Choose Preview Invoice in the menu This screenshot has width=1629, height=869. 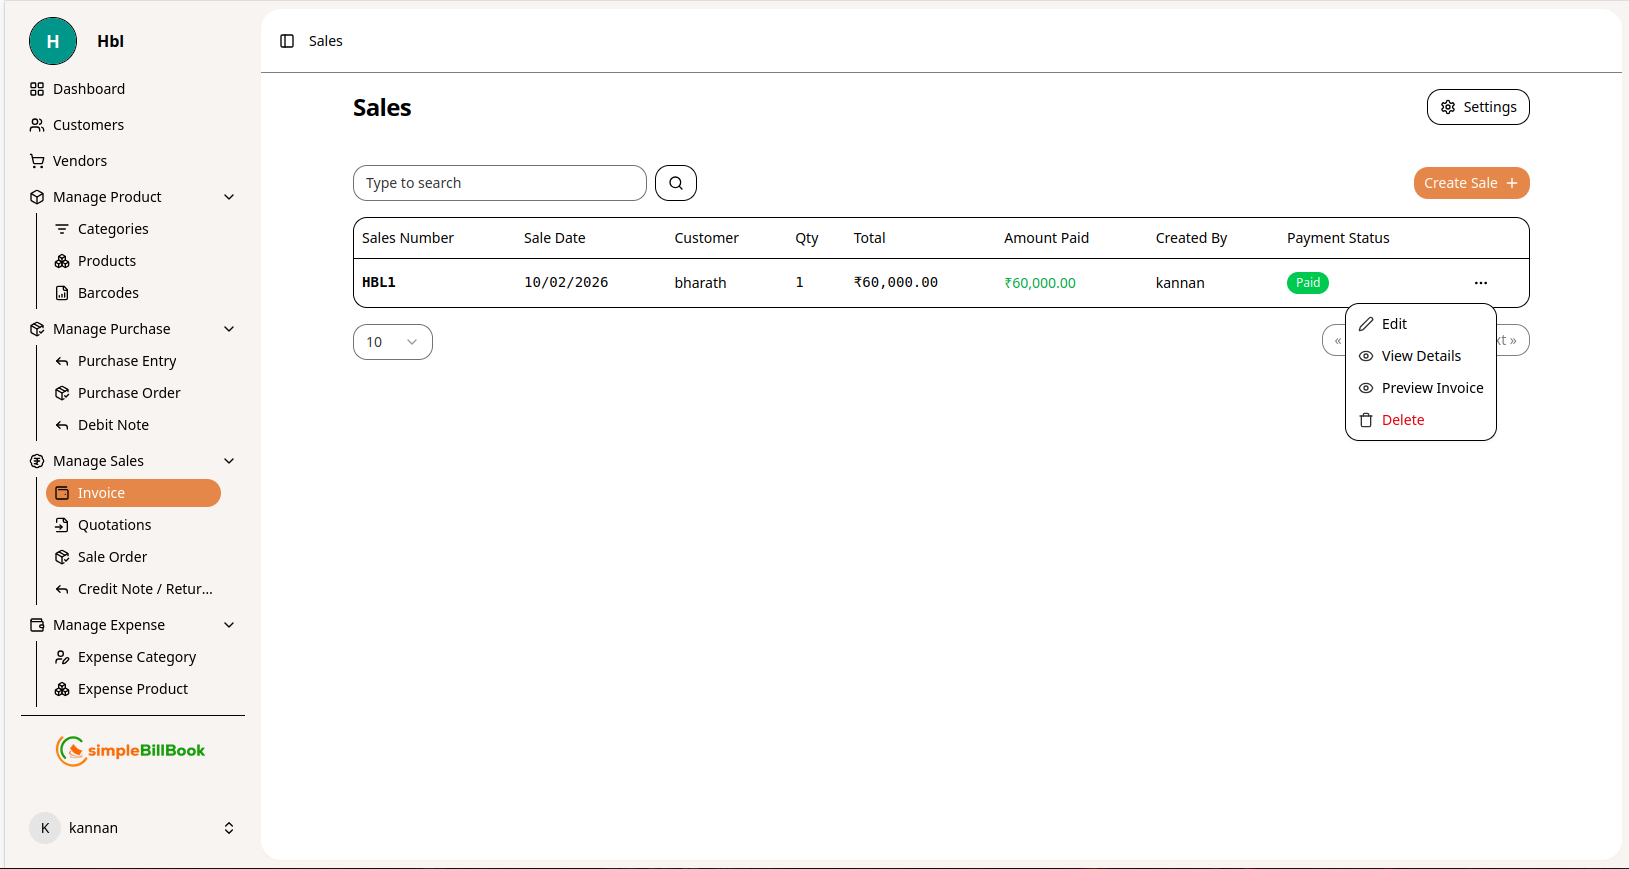(x=1431, y=388)
